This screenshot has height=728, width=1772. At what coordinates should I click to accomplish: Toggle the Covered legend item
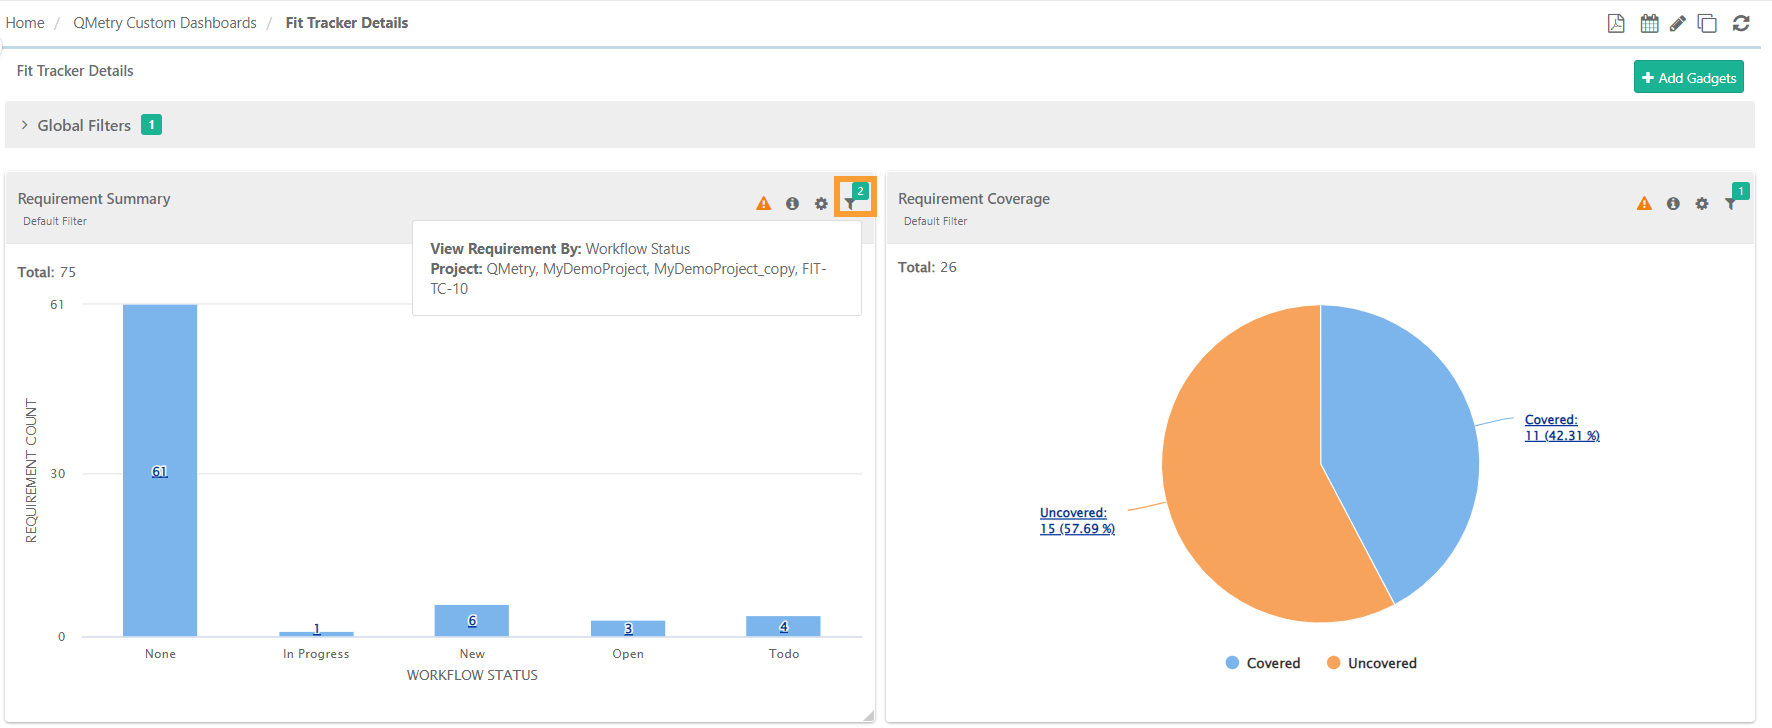tap(1263, 663)
